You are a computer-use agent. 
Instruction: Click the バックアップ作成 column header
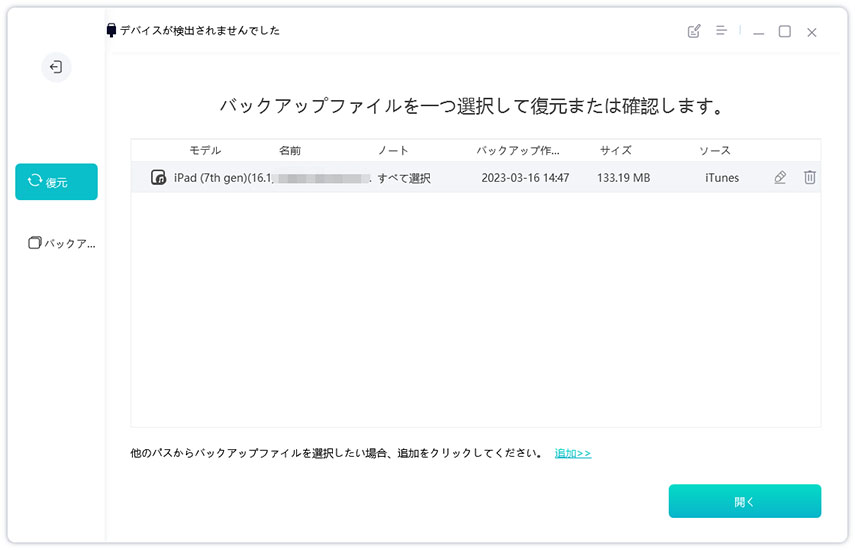(x=517, y=151)
